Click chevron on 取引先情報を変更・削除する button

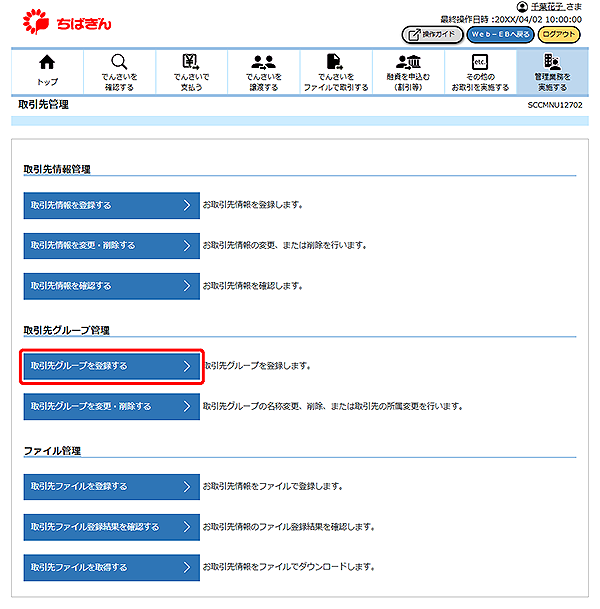coord(187,245)
